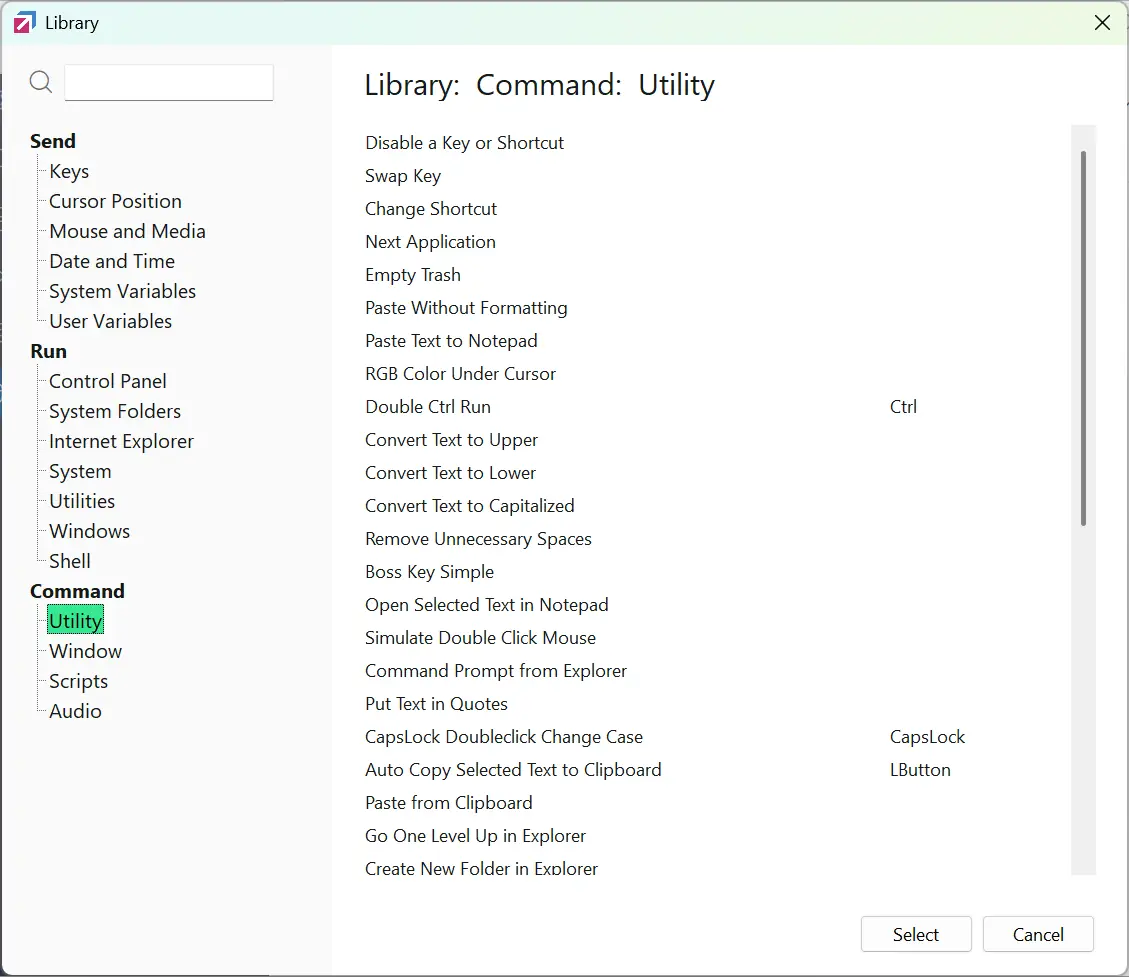Select 'Disable a Key or Shortcut'
The height and width of the screenshot is (977, 1129).
(x=464, y=143)
